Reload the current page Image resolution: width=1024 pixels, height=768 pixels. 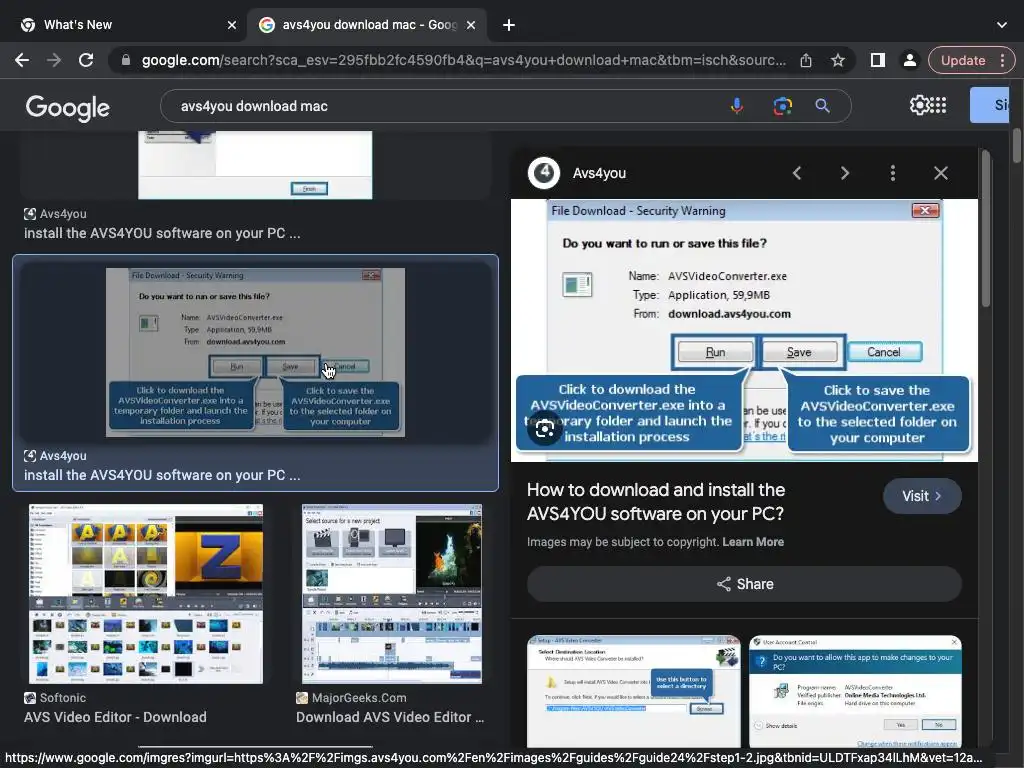(x=86, y=60)
